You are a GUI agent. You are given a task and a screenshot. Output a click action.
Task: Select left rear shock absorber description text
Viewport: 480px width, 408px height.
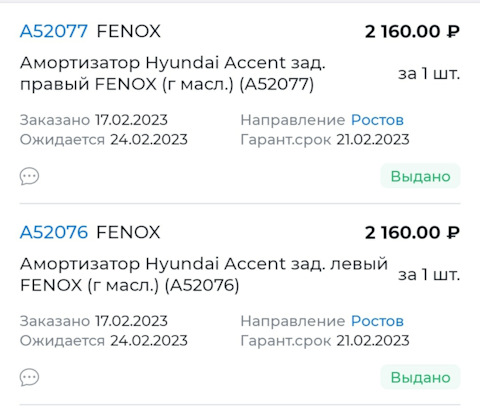pyautogui.click(x=204, y=274)
